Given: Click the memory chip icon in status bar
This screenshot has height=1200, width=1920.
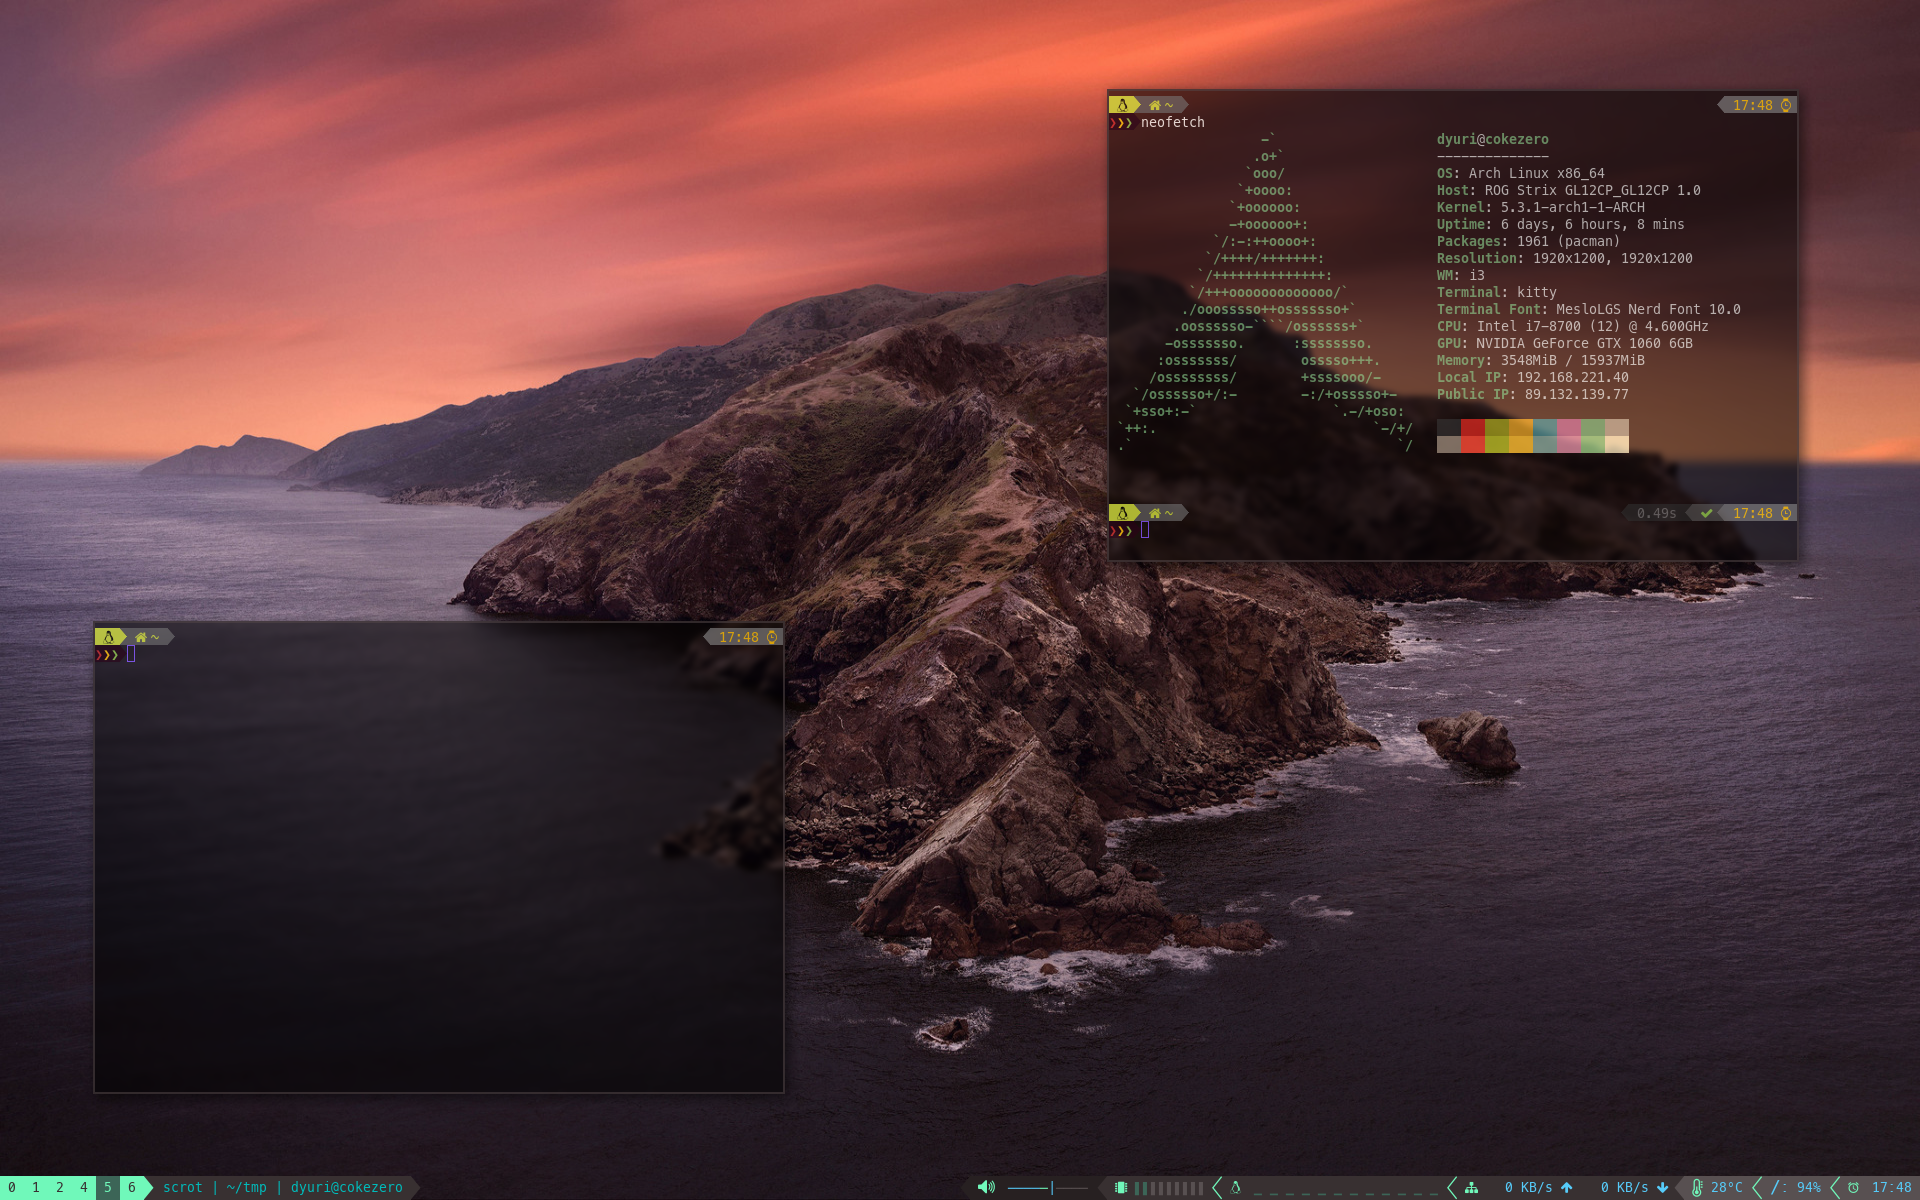Looking at the screenshot, I should click(1121, 1187).
